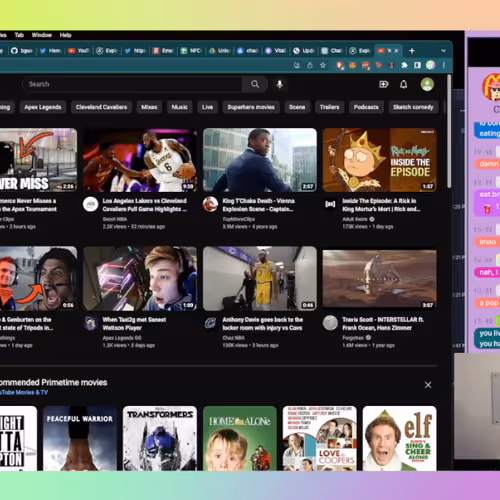Select the Superhero movies filter chip
Screen dimensions: 500x500
coord(251,107)
